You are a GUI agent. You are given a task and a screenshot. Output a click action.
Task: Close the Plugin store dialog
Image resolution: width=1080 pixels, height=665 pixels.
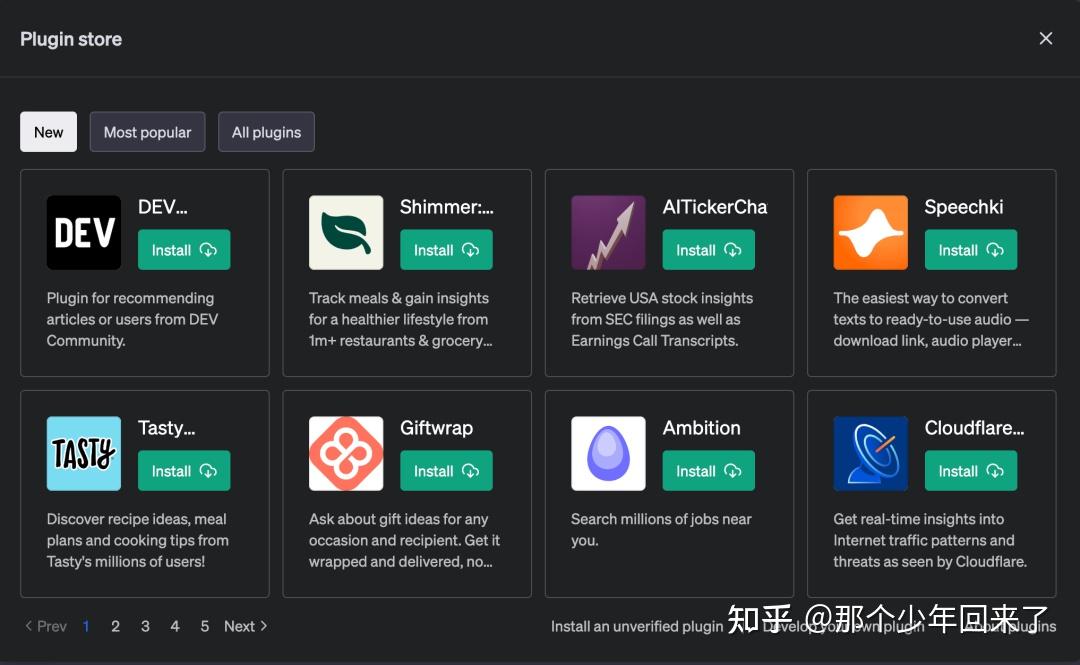tap(1046, 38)
